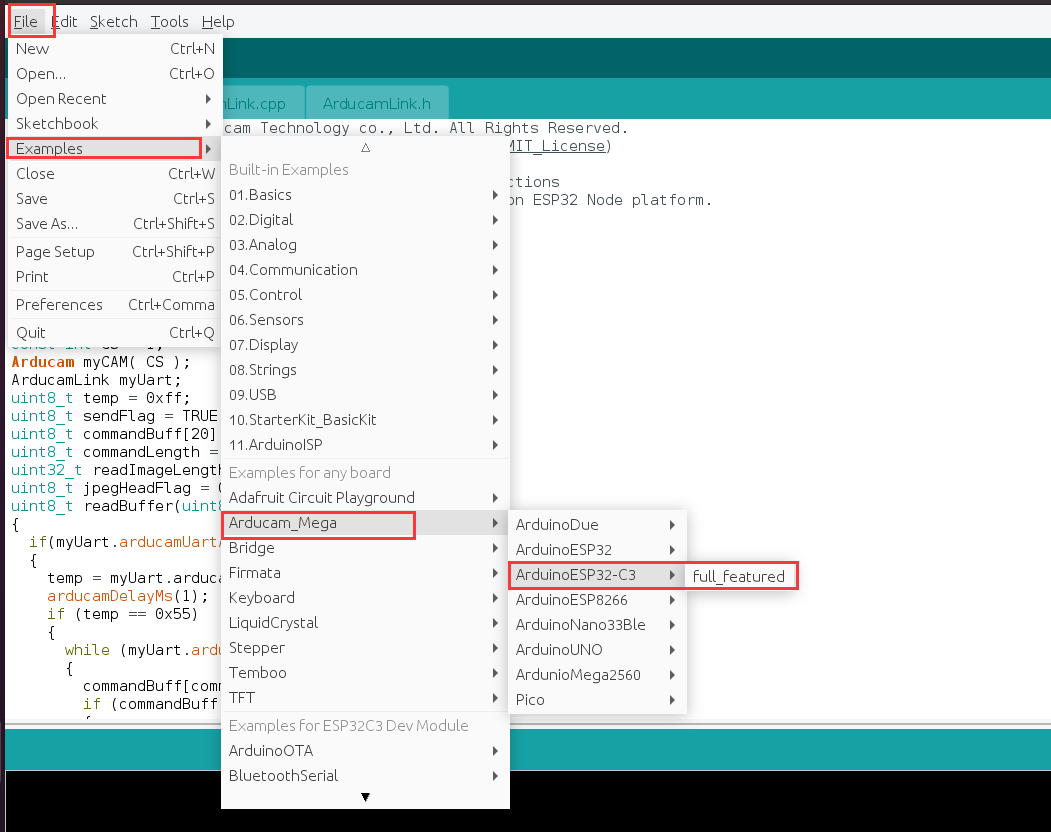Viewport: 1051px width, 832px height.
Task: Choose Print menu entry
Action: (115, 276)
